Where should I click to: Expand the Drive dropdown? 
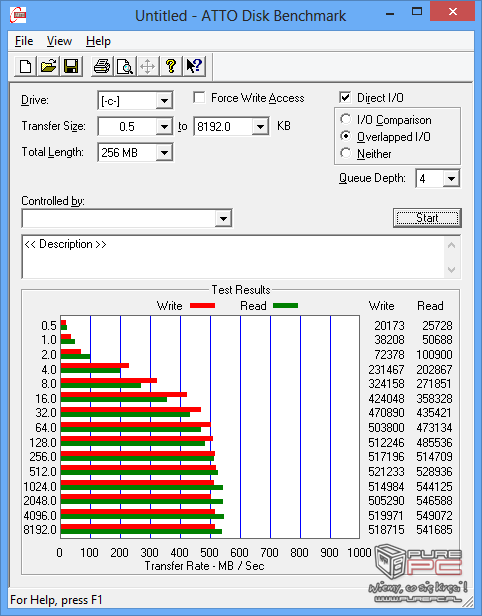164,101
